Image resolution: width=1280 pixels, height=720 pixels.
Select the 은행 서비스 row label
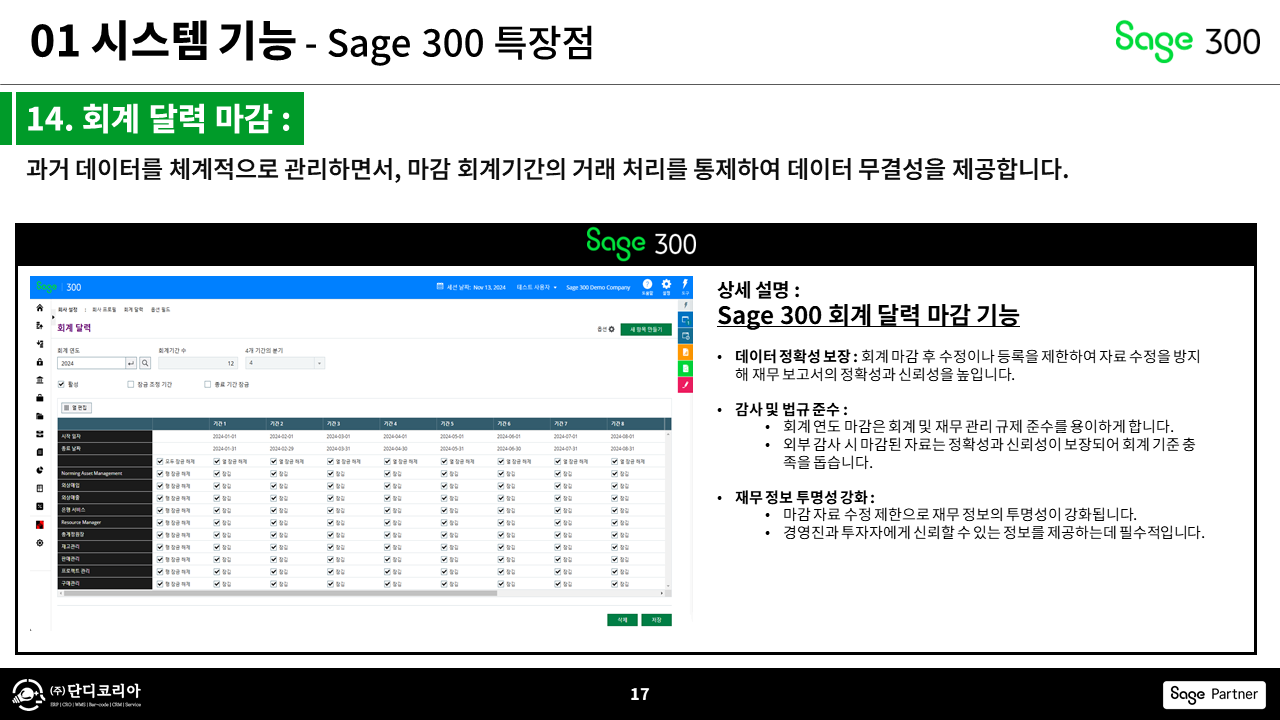(105, 510)
